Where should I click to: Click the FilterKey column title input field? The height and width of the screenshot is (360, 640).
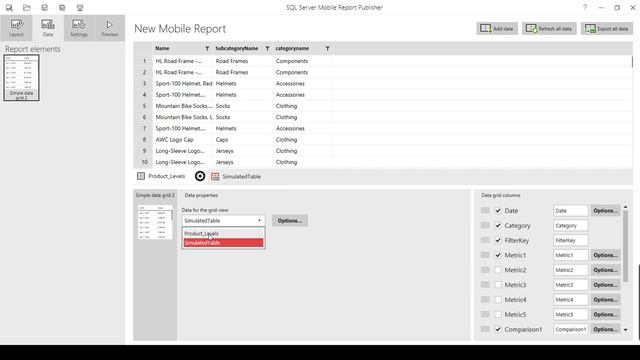pyautogui.click(x=571, y=240)
